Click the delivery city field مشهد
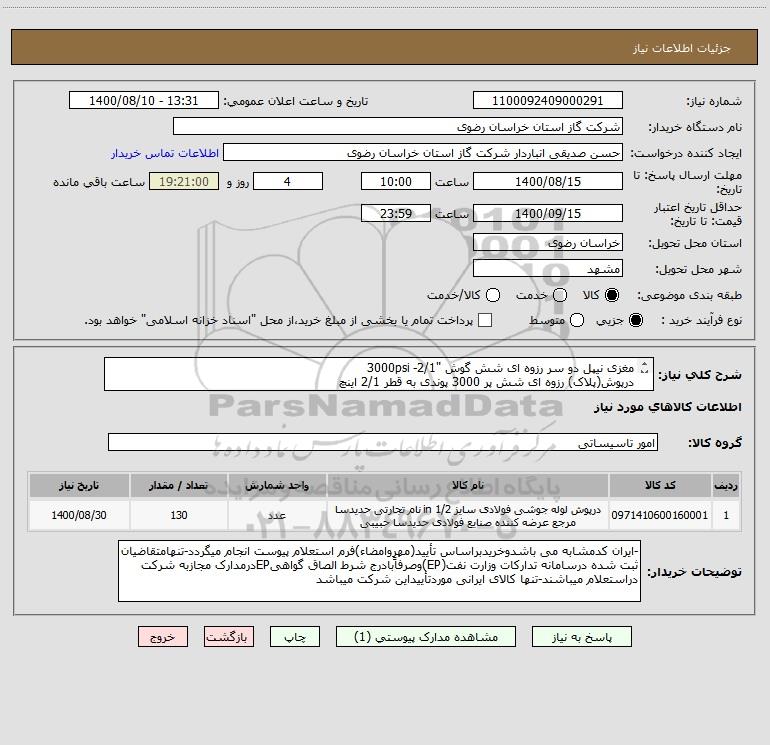The width and height of the screenshot is (770, 745). (548, 269)
